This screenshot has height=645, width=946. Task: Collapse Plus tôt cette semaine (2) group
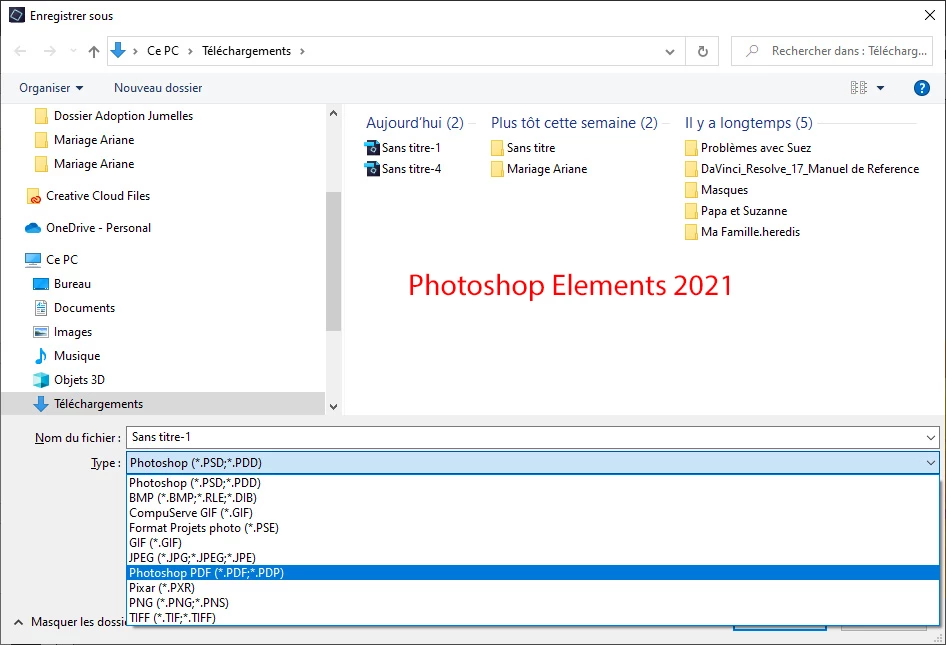[x=574, y=123]
